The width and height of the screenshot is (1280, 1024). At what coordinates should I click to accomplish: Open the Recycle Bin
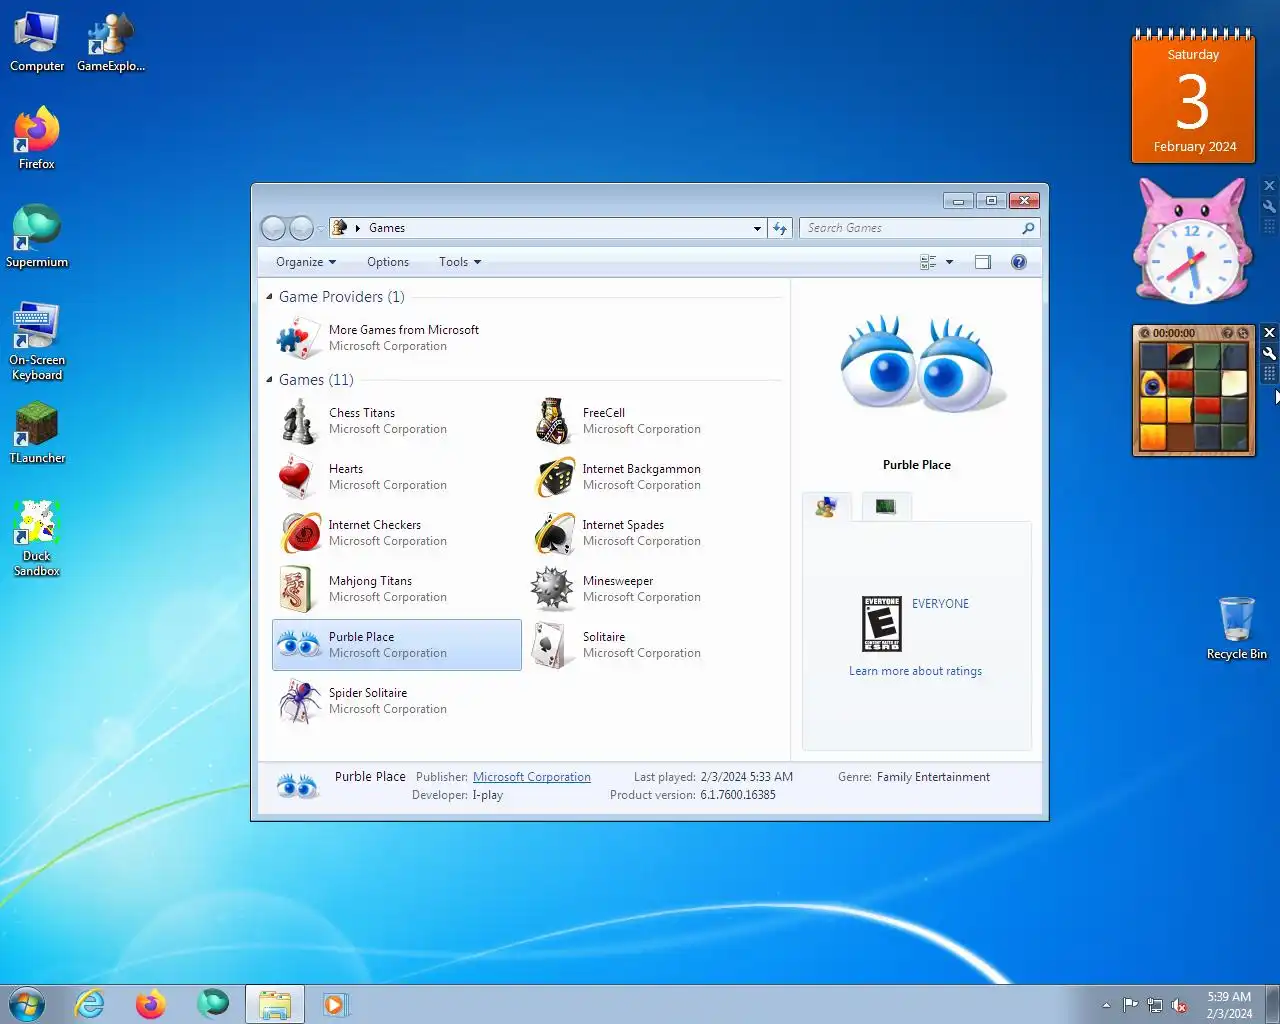[1236, 628]
